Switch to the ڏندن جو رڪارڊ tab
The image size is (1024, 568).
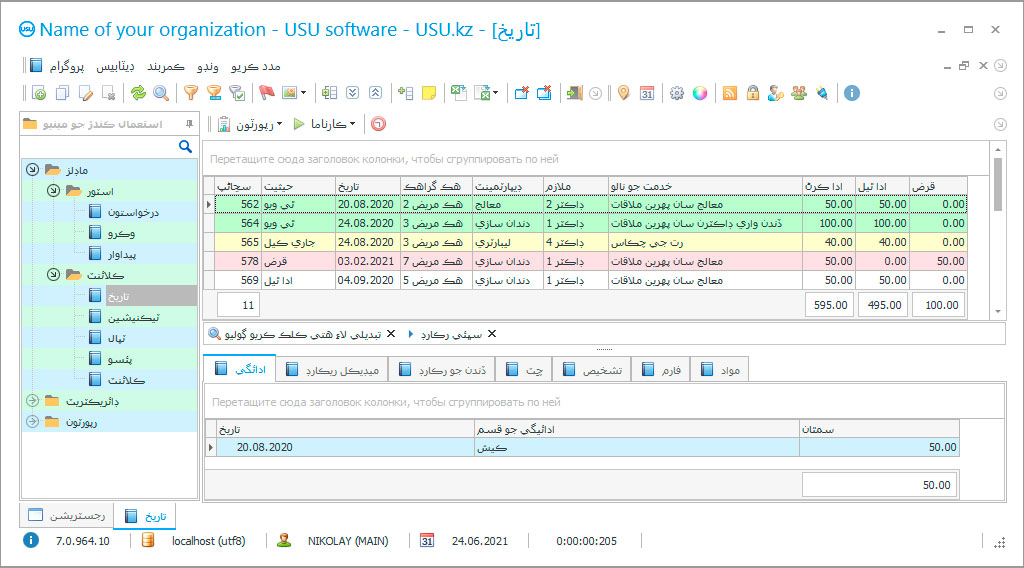[x=441, y=370]
